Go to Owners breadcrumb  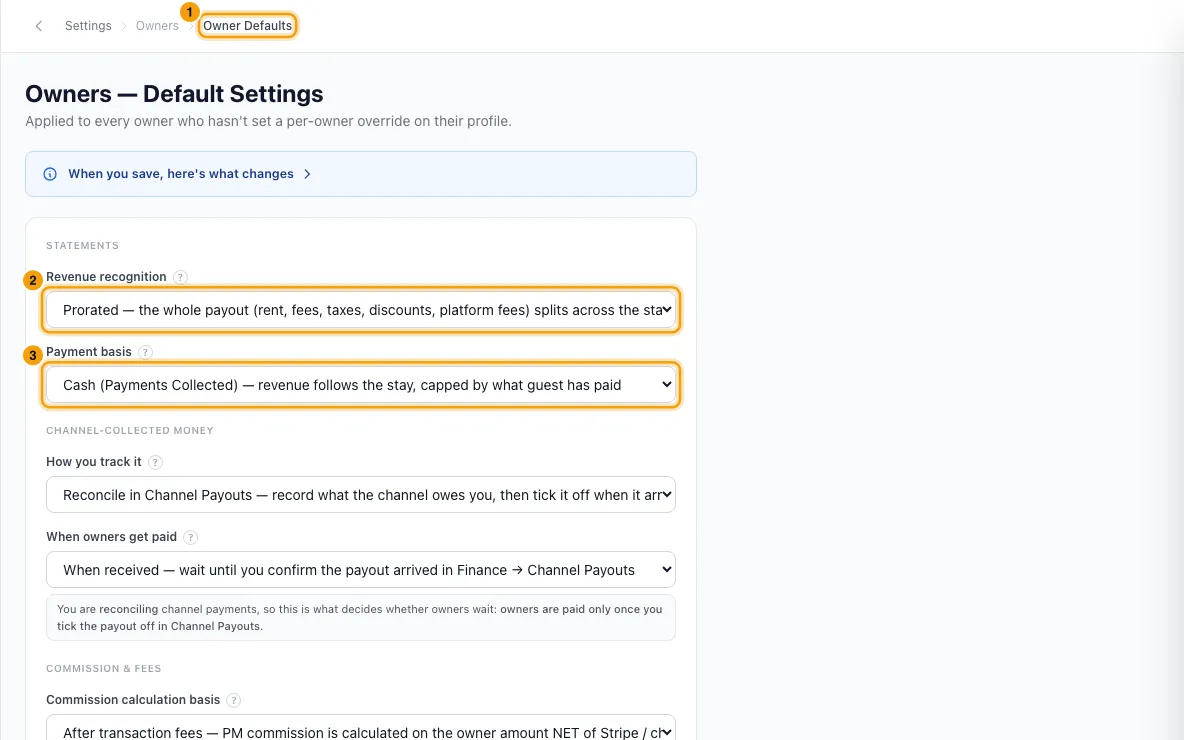coord(157,26)
